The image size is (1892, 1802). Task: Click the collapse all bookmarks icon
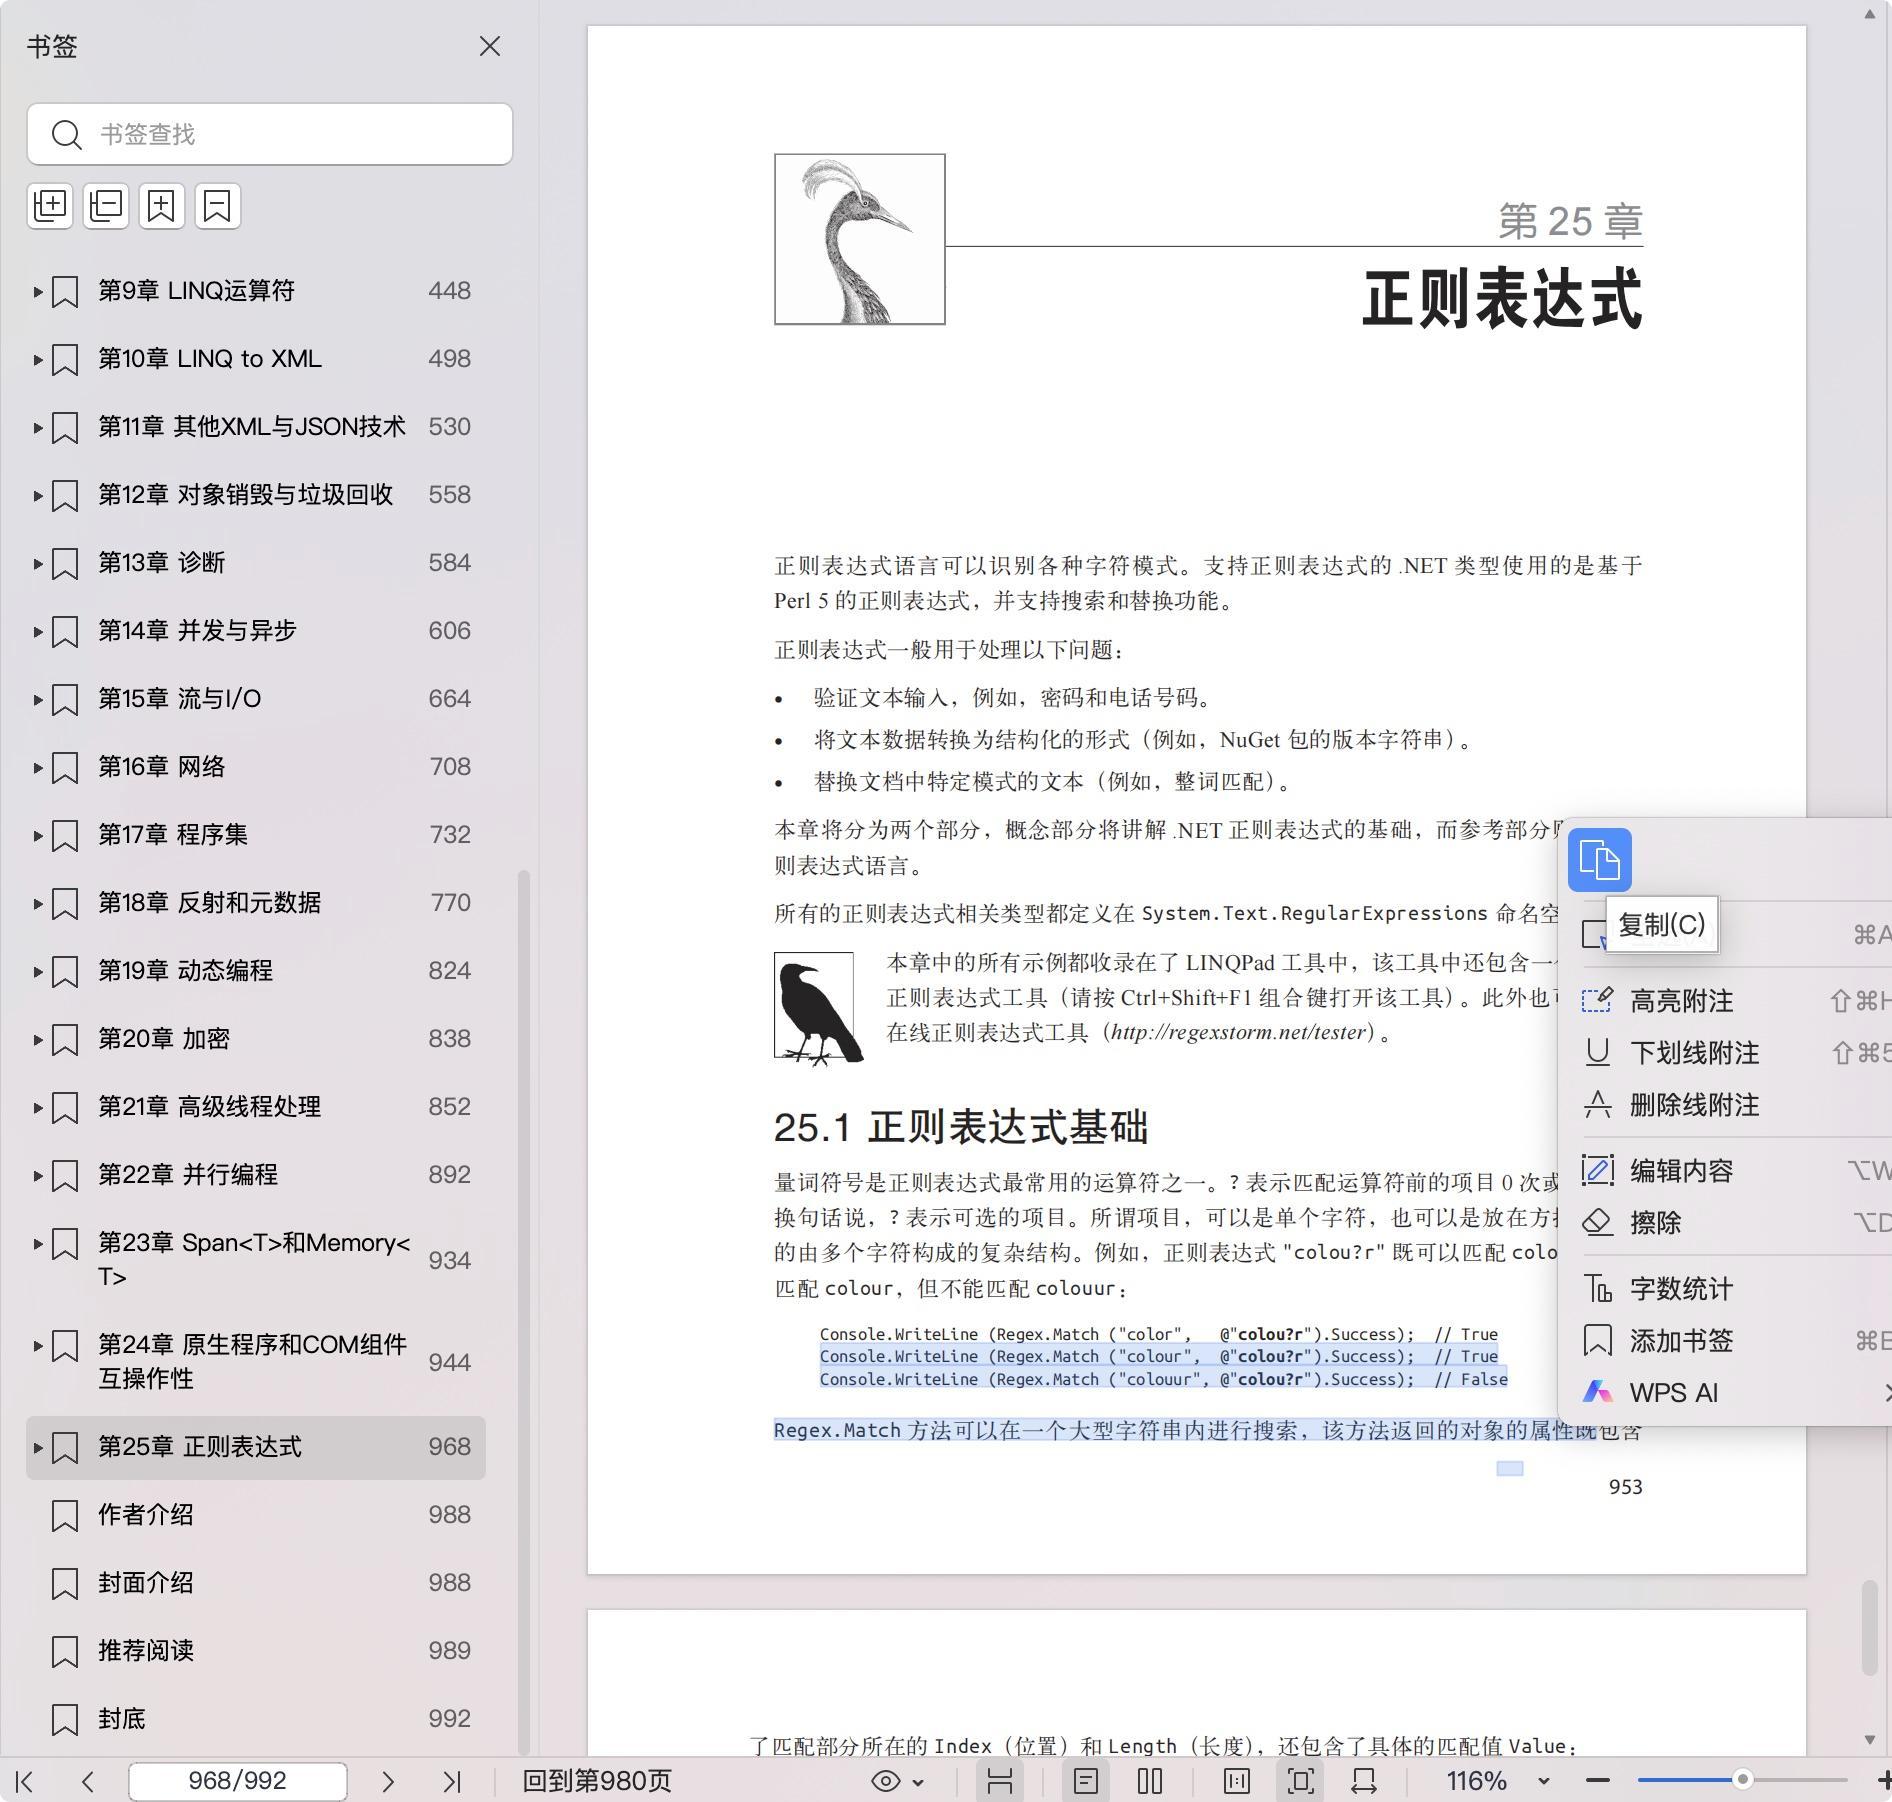point(106,206)
